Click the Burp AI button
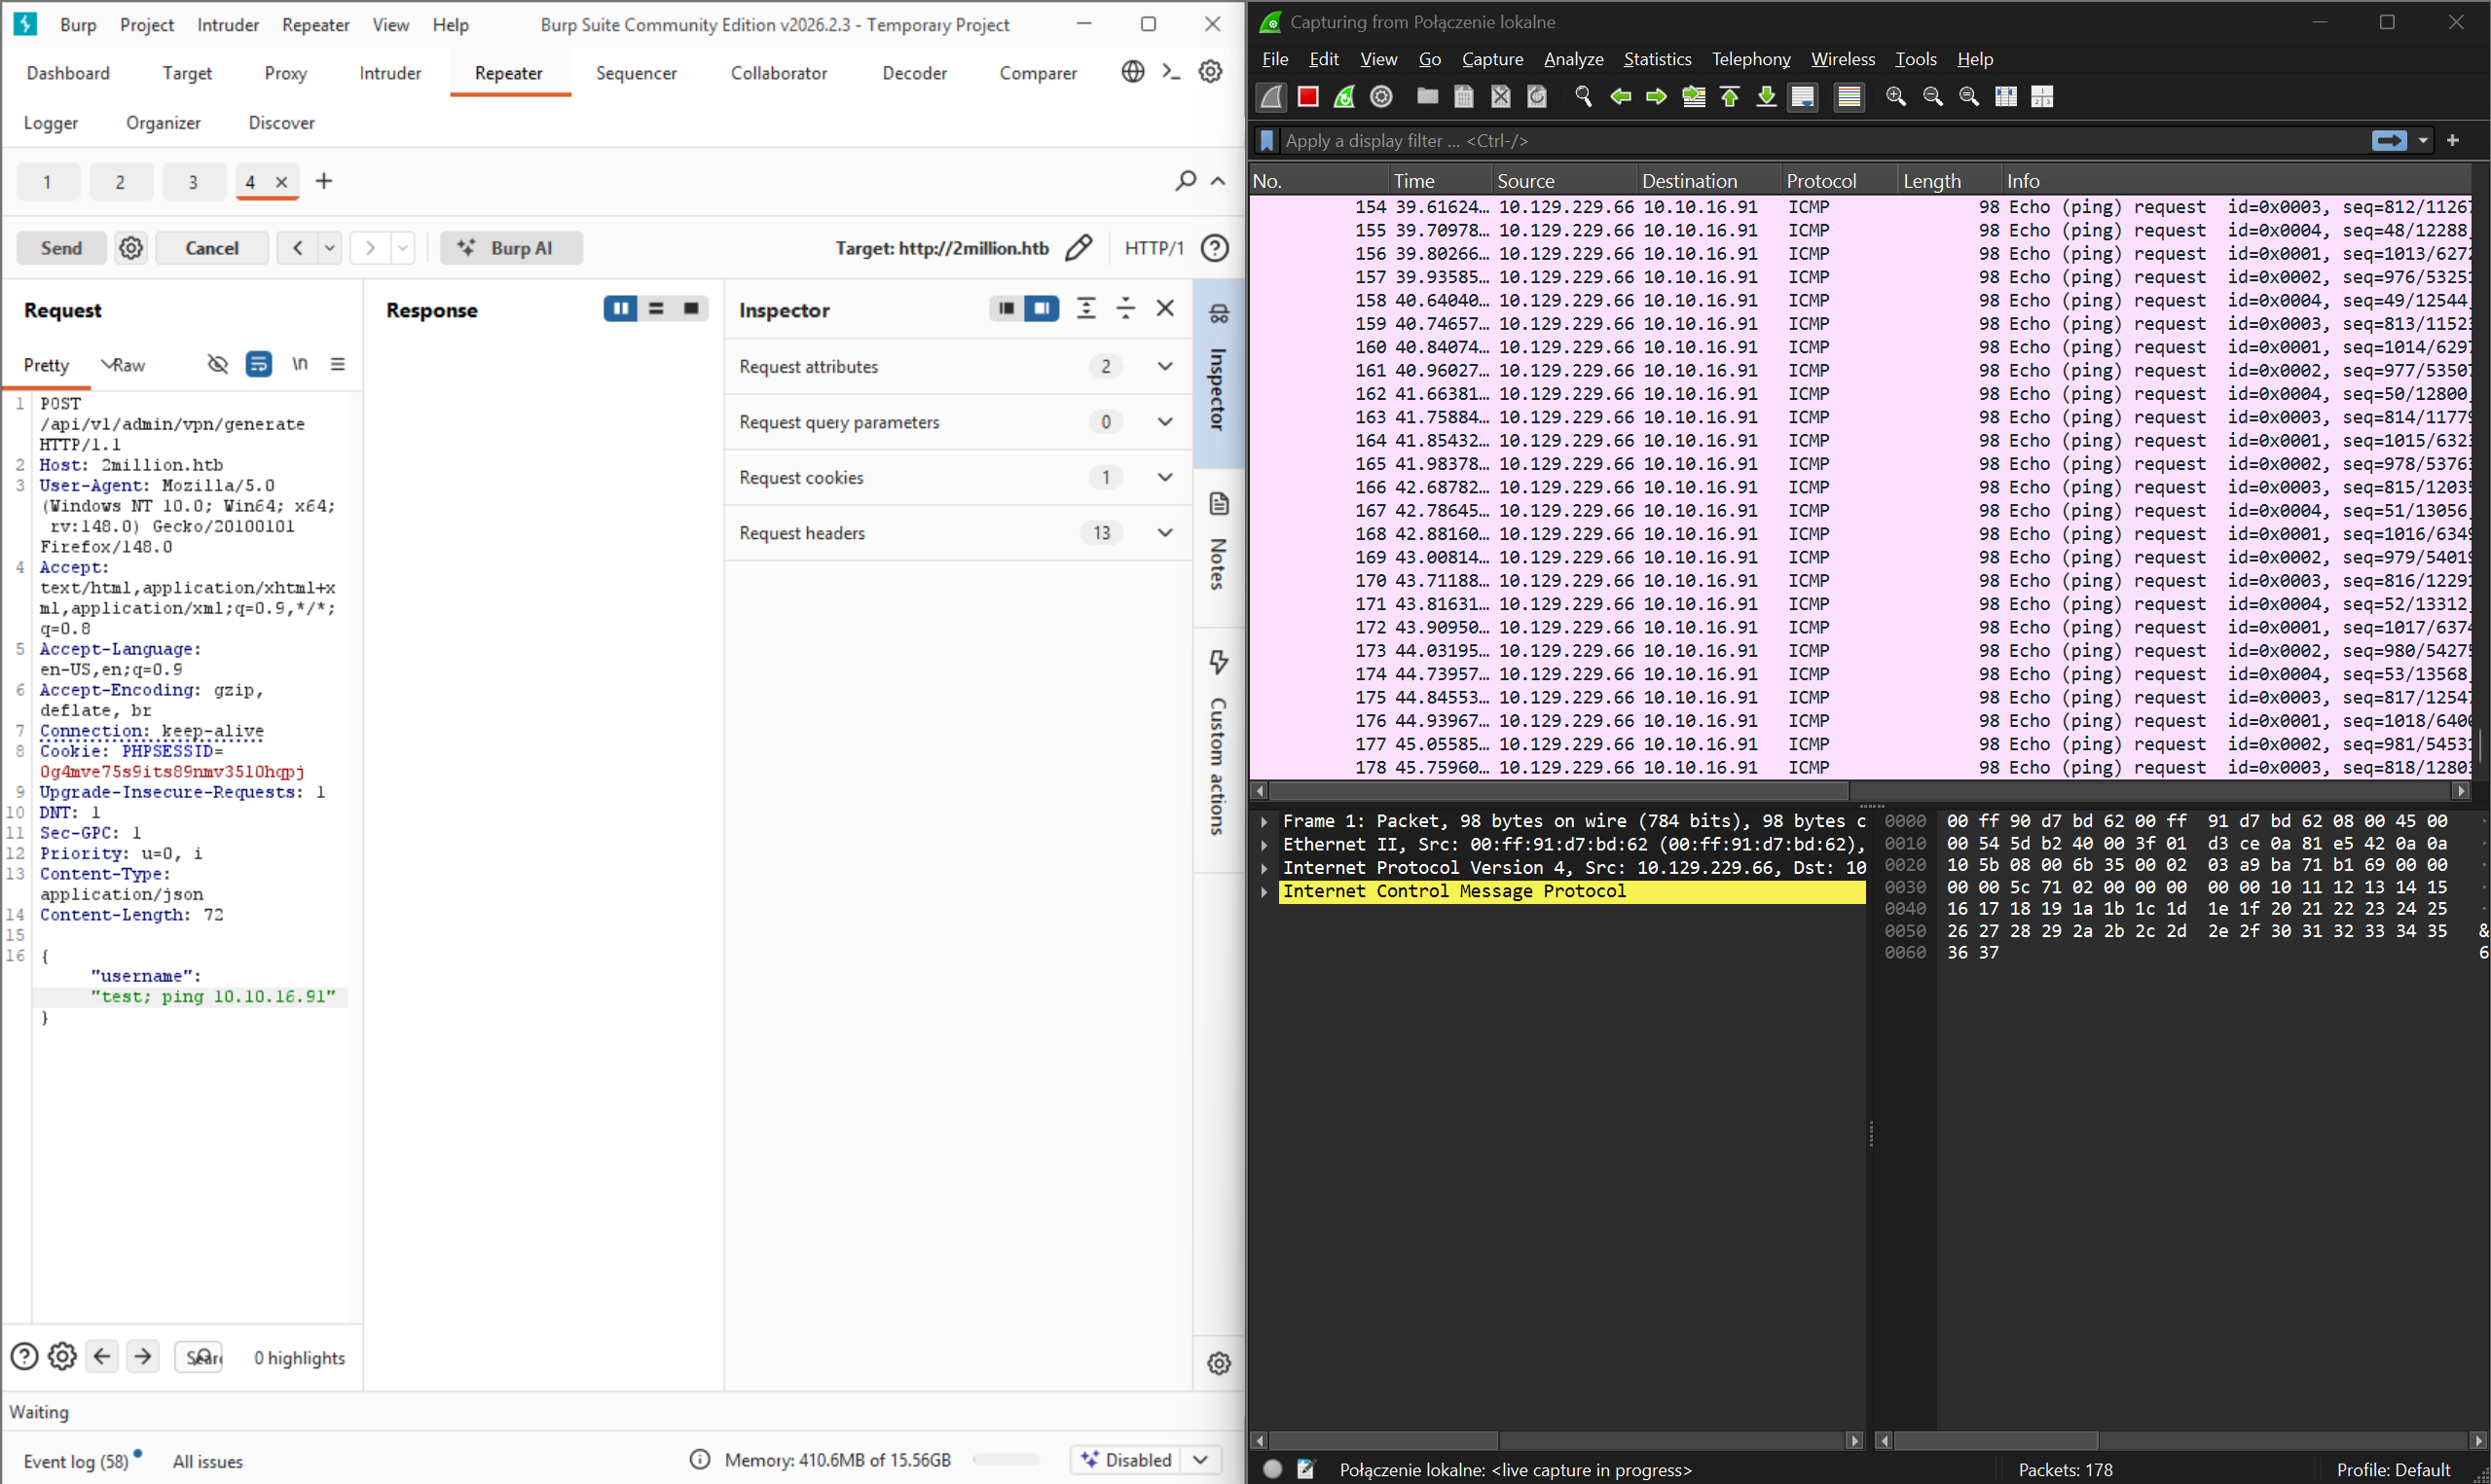This screenshot has height=1484, width=2491. click(x=511, y=247)
